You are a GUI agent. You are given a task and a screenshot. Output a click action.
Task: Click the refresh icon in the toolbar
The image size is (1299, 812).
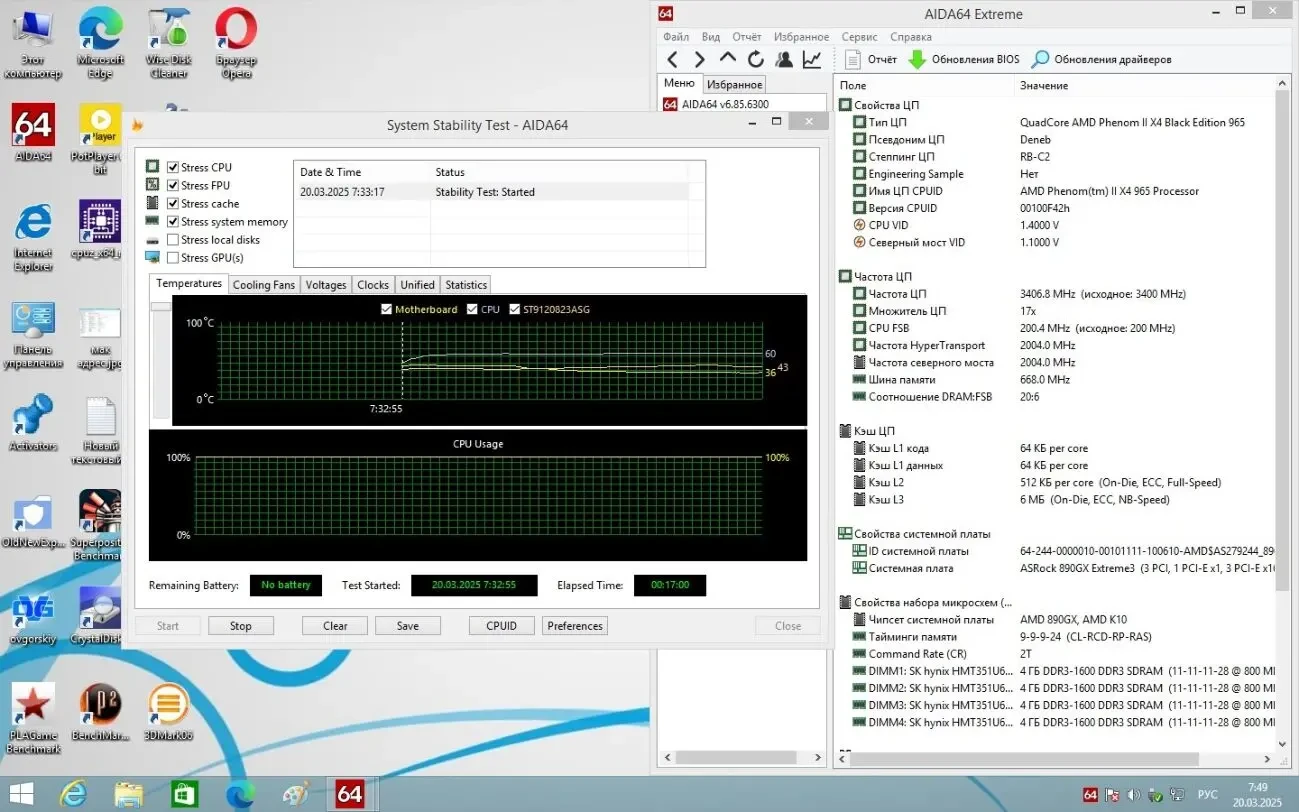[x=757, y=59]
